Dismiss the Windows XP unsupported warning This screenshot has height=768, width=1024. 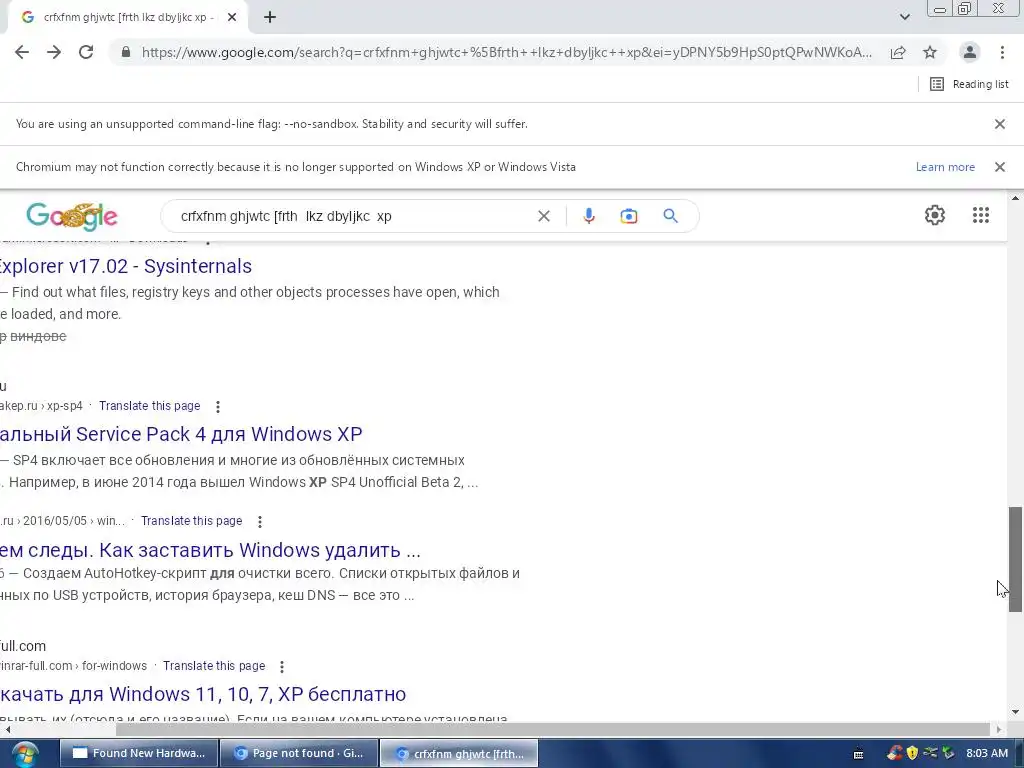999,167
